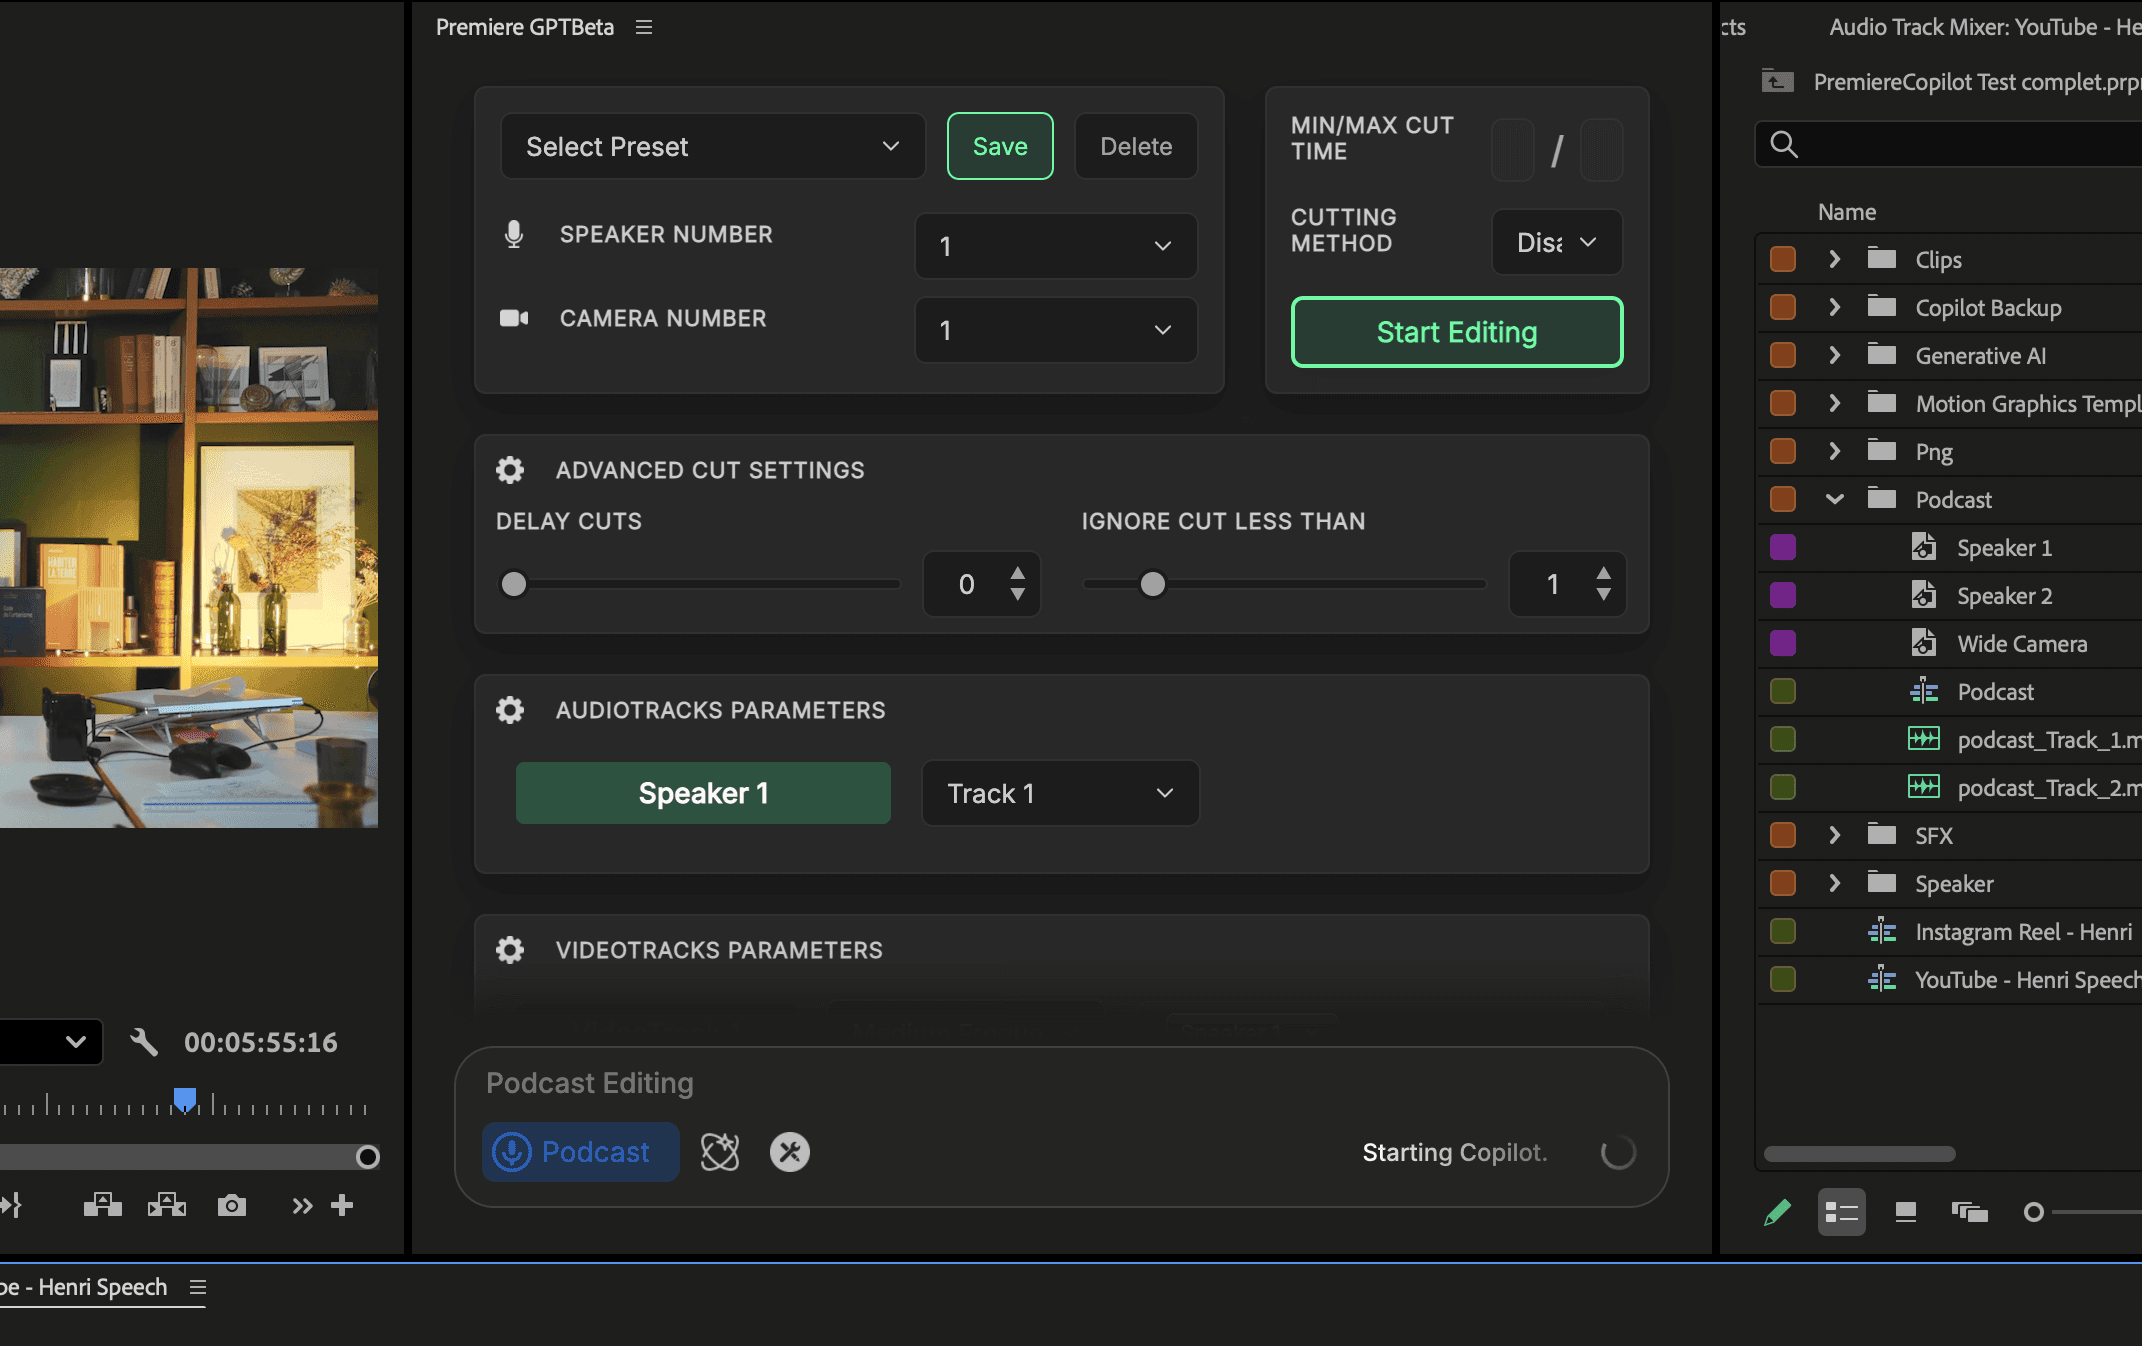This screenshot has height=1346, width=2142.
Task: Click the Start Editing button
Action: 1456,332
